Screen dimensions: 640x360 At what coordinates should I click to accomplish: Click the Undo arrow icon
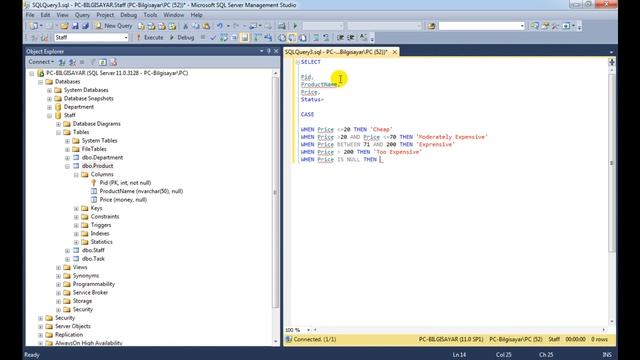pyautogui.click(x=220, y=26)
